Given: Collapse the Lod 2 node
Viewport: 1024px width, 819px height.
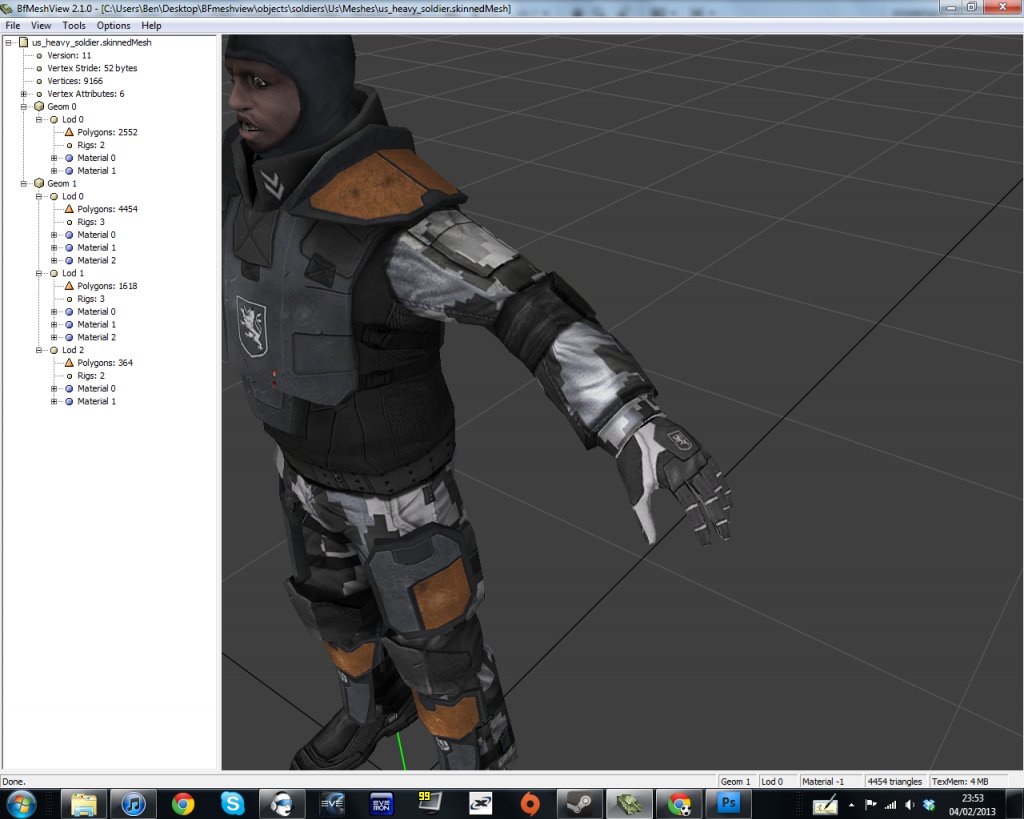Looking at the screenshot, I should pyautogui.click(x=39, y=350).
